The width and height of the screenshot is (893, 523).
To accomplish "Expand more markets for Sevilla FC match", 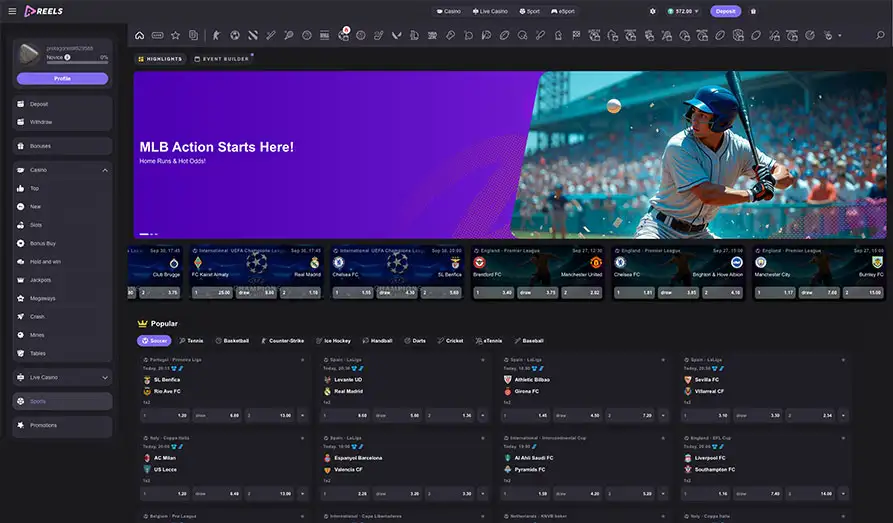I will [843, 415].
